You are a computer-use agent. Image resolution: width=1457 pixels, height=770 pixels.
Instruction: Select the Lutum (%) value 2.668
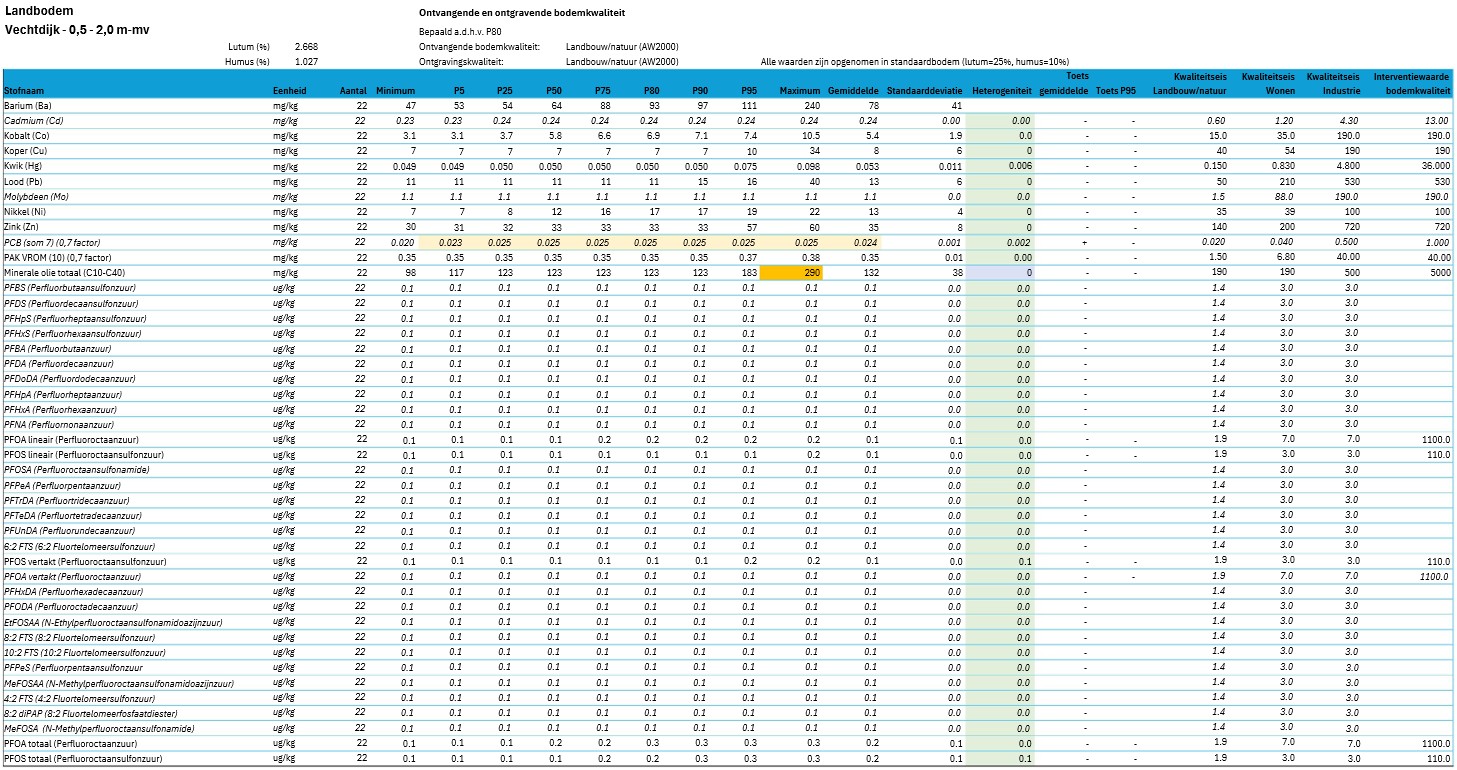pos(306,47)
